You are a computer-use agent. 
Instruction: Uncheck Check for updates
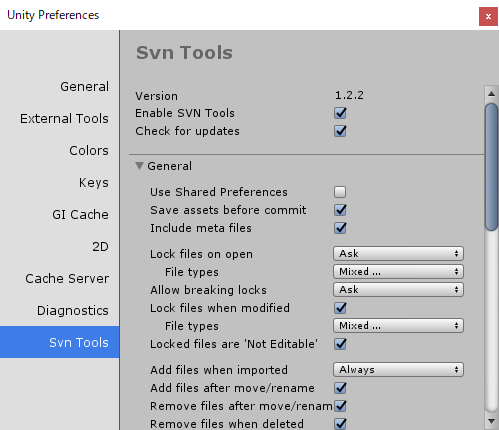pos(340,131)
